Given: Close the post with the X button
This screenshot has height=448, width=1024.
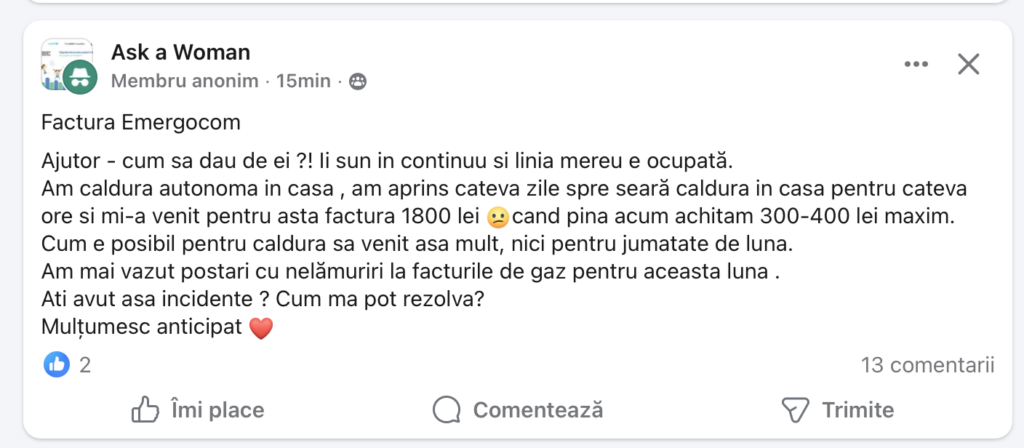Looking at the screenshot, I should 968,65.
